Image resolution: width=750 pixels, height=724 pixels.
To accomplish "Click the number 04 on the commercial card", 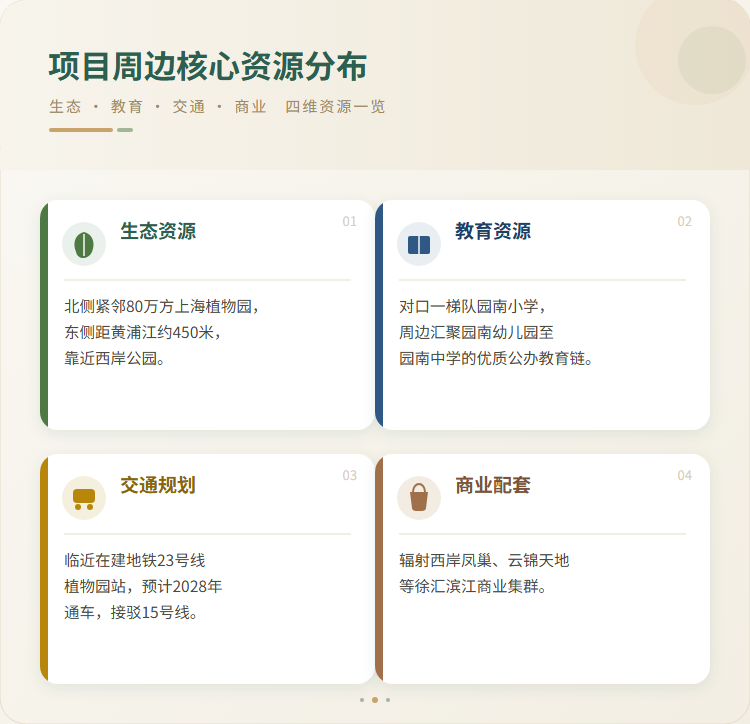I will coord(684,475).
